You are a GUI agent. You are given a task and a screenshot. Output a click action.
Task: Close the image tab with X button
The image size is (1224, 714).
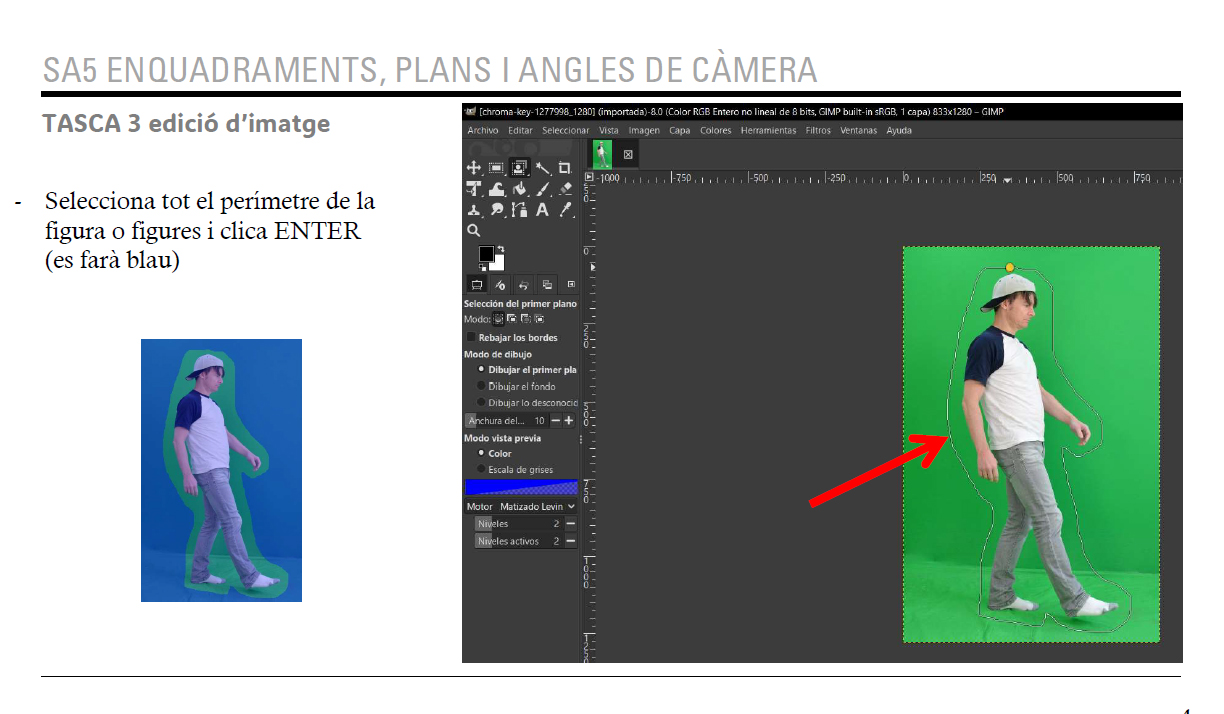coord(628,155)
